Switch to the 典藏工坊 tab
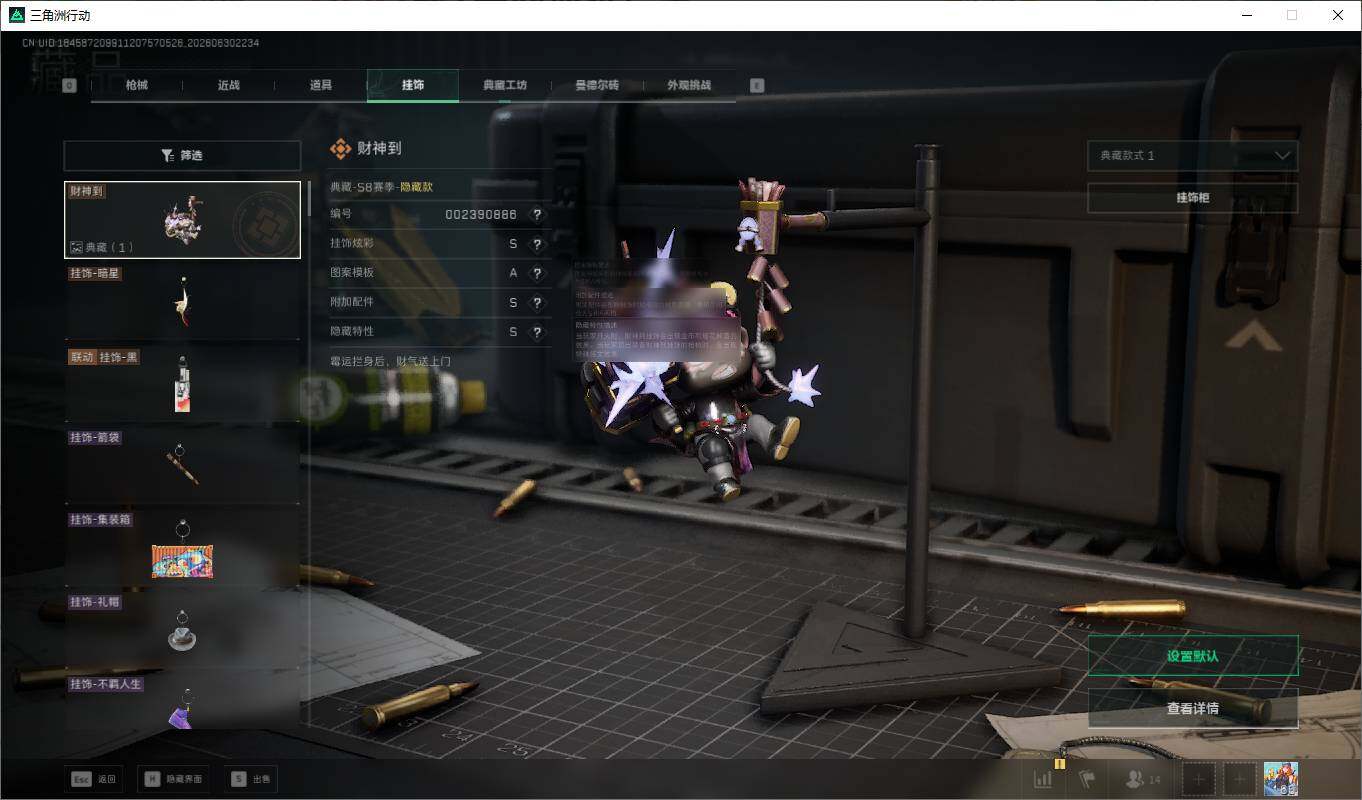 505,85
